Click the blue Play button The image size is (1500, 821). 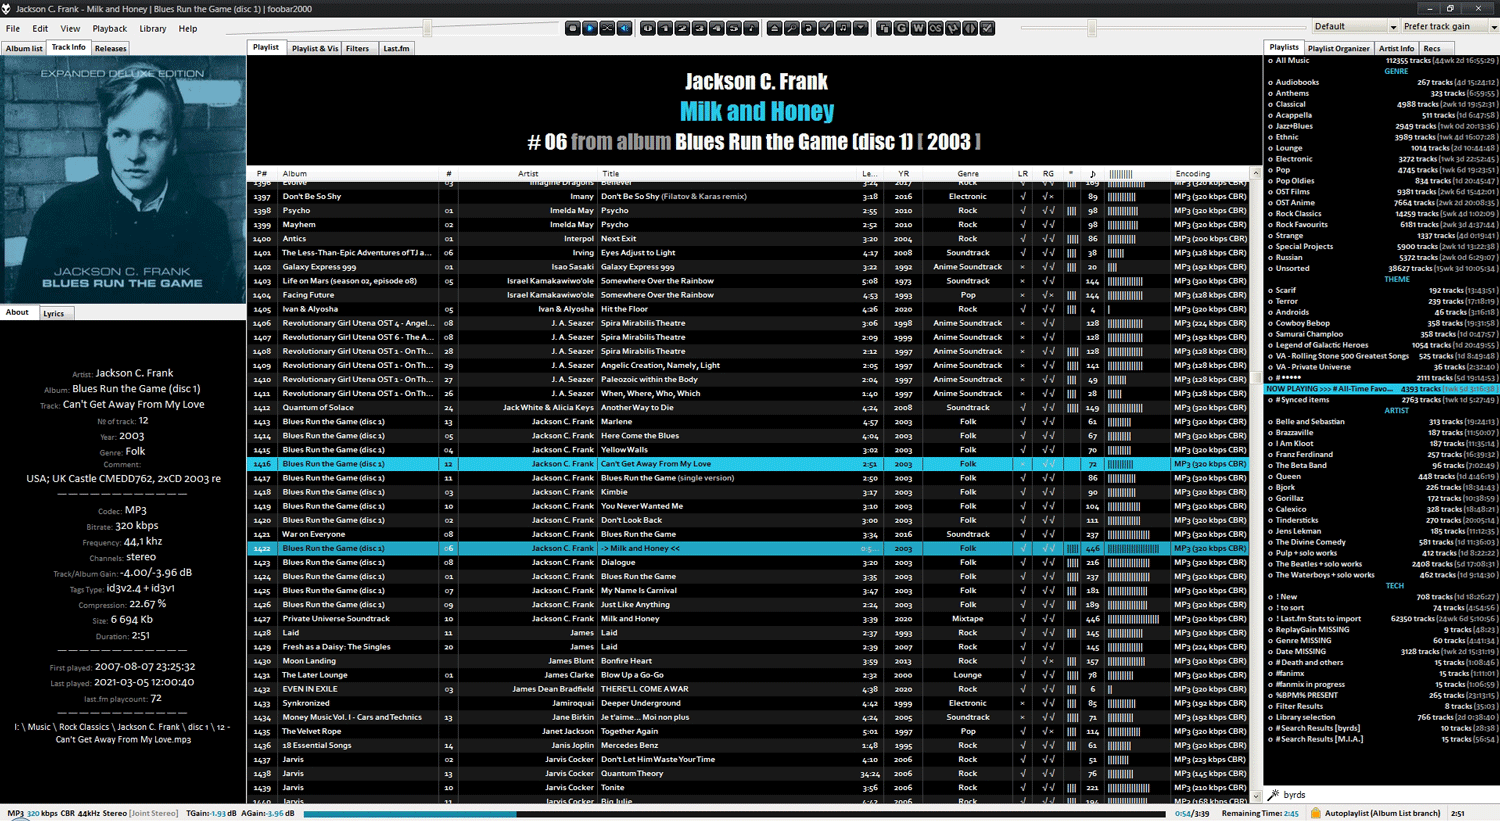(x=590, y=28)
